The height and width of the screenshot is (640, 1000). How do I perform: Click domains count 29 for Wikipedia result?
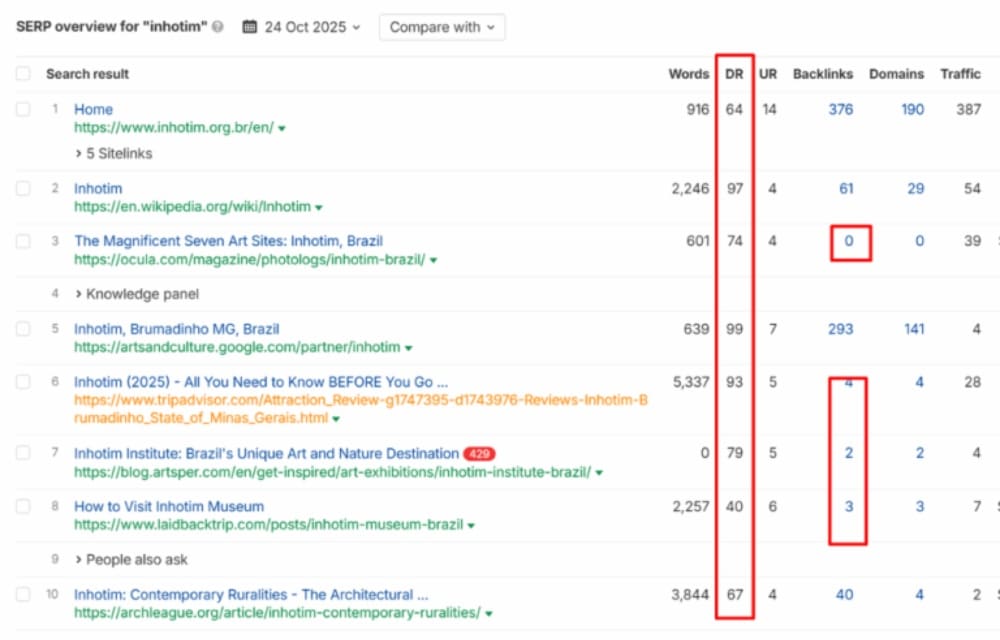point(916,189)
